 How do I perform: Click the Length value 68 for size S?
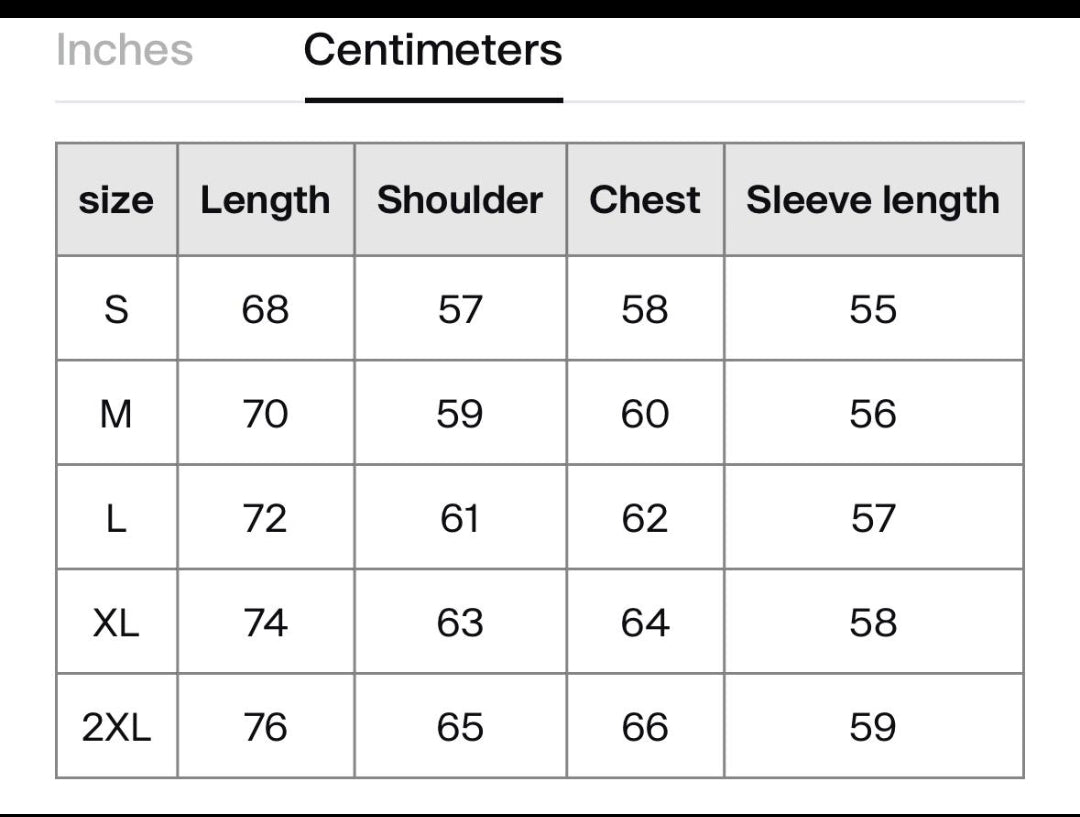(x=265, y=309)
